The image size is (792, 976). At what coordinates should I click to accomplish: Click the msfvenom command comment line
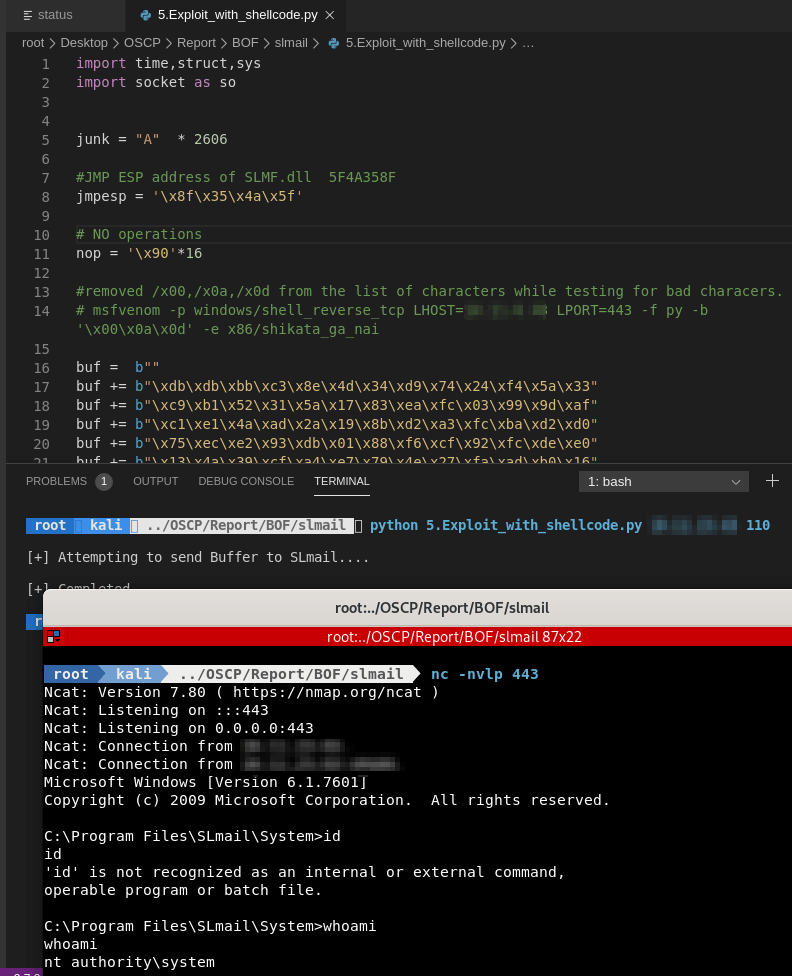pos(392,319)
